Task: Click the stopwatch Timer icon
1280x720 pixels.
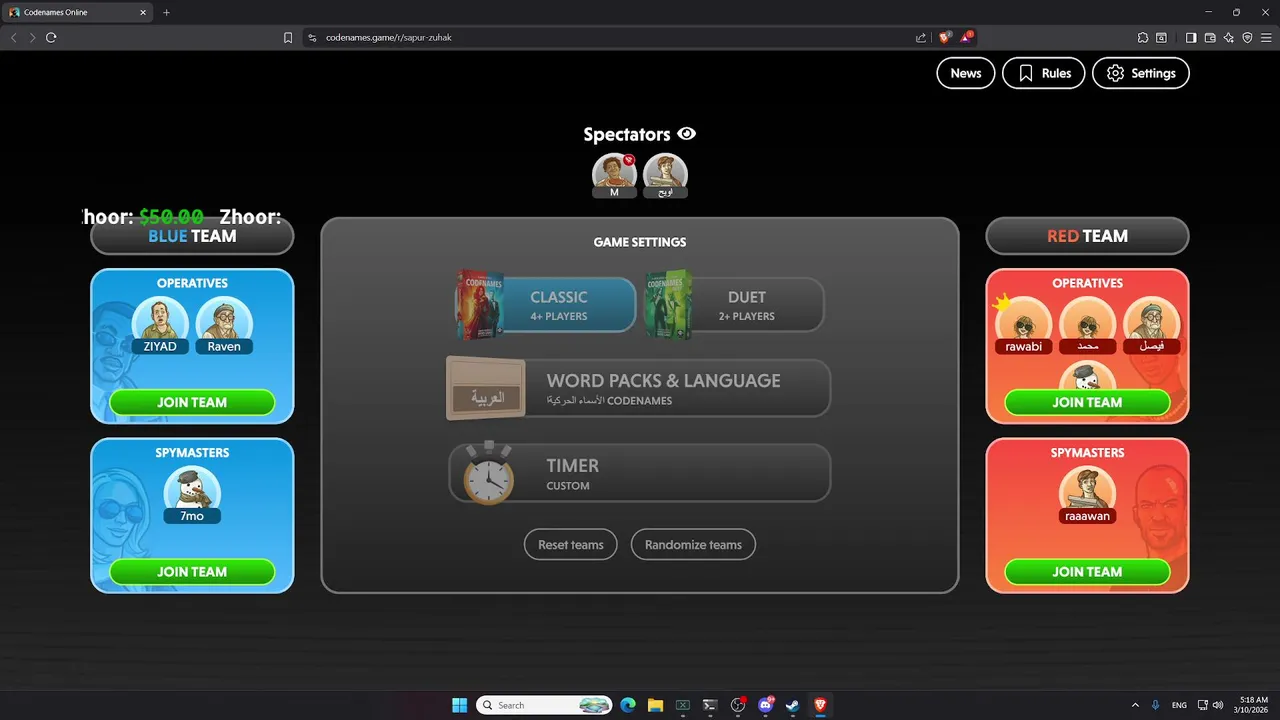Action: (x=488, y=473)
